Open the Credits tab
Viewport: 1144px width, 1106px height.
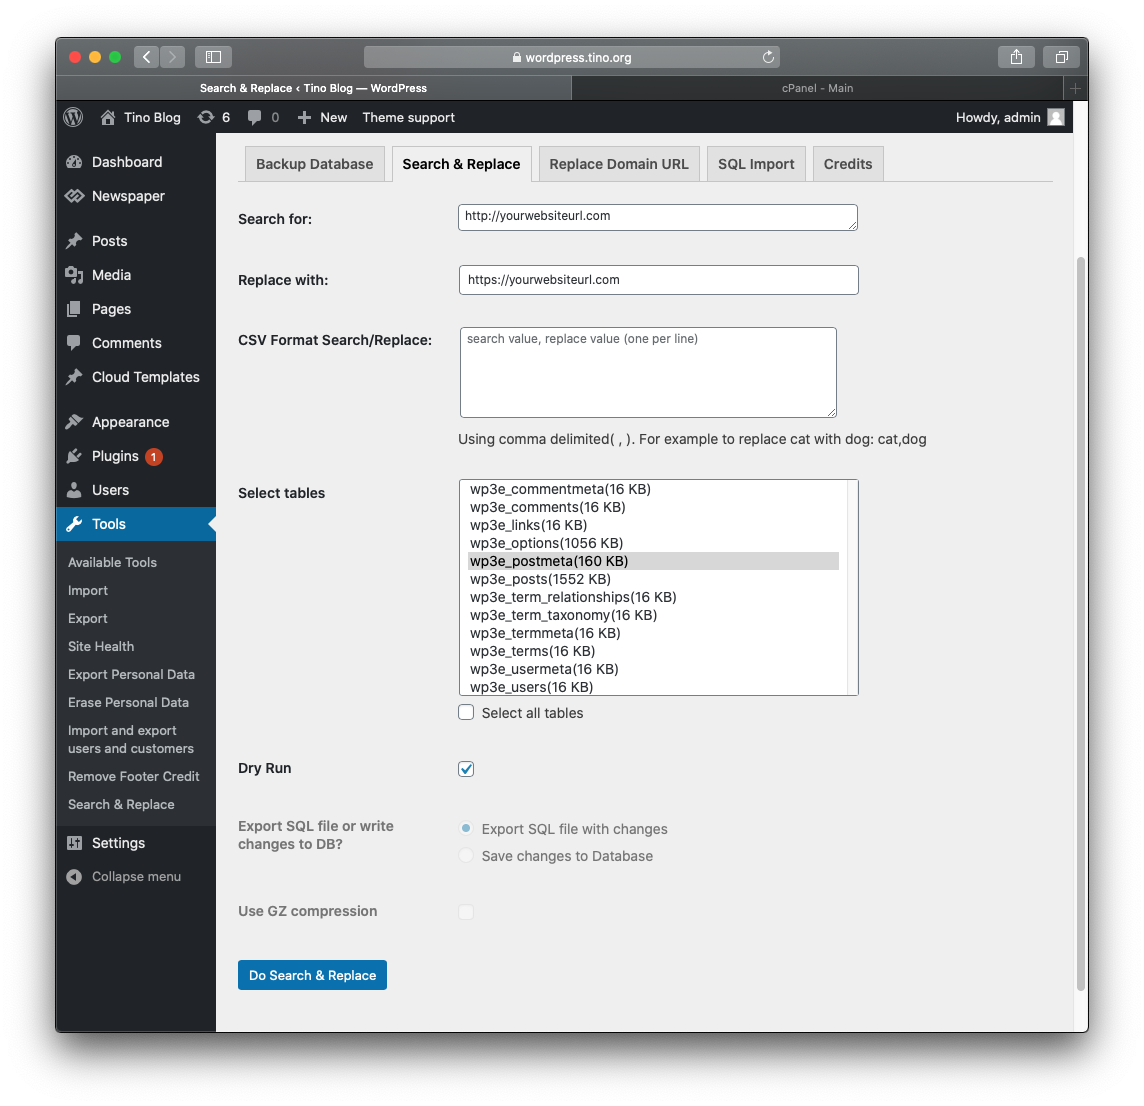tap(848, 164)
